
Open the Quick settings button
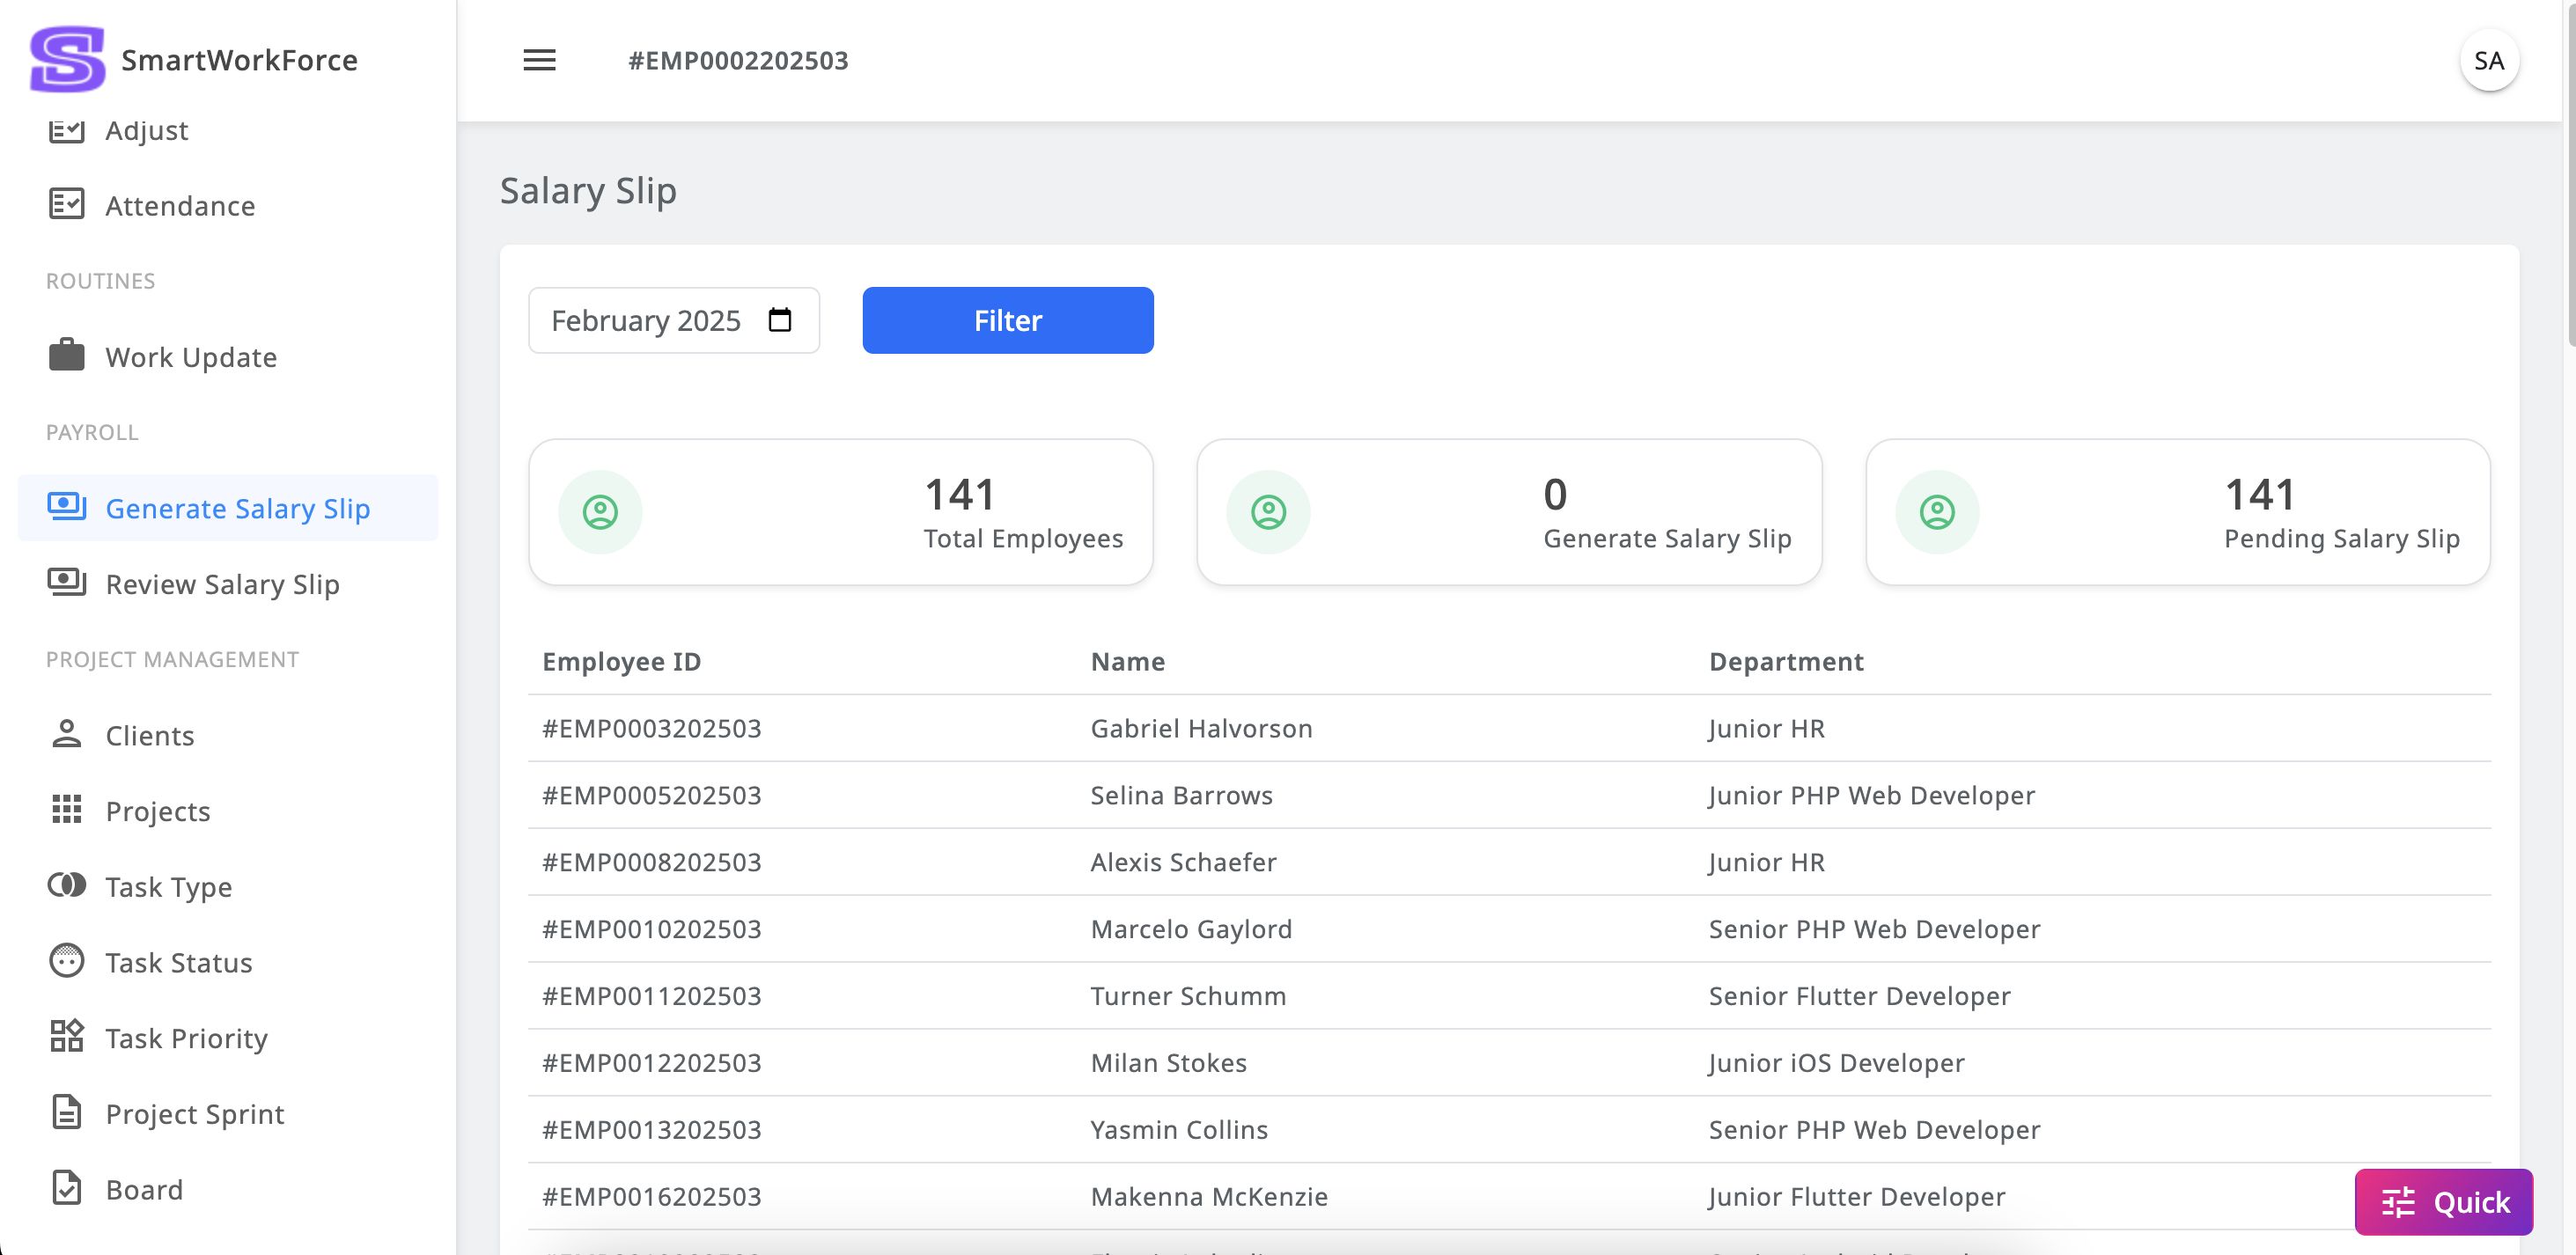coord(2443,1202)
